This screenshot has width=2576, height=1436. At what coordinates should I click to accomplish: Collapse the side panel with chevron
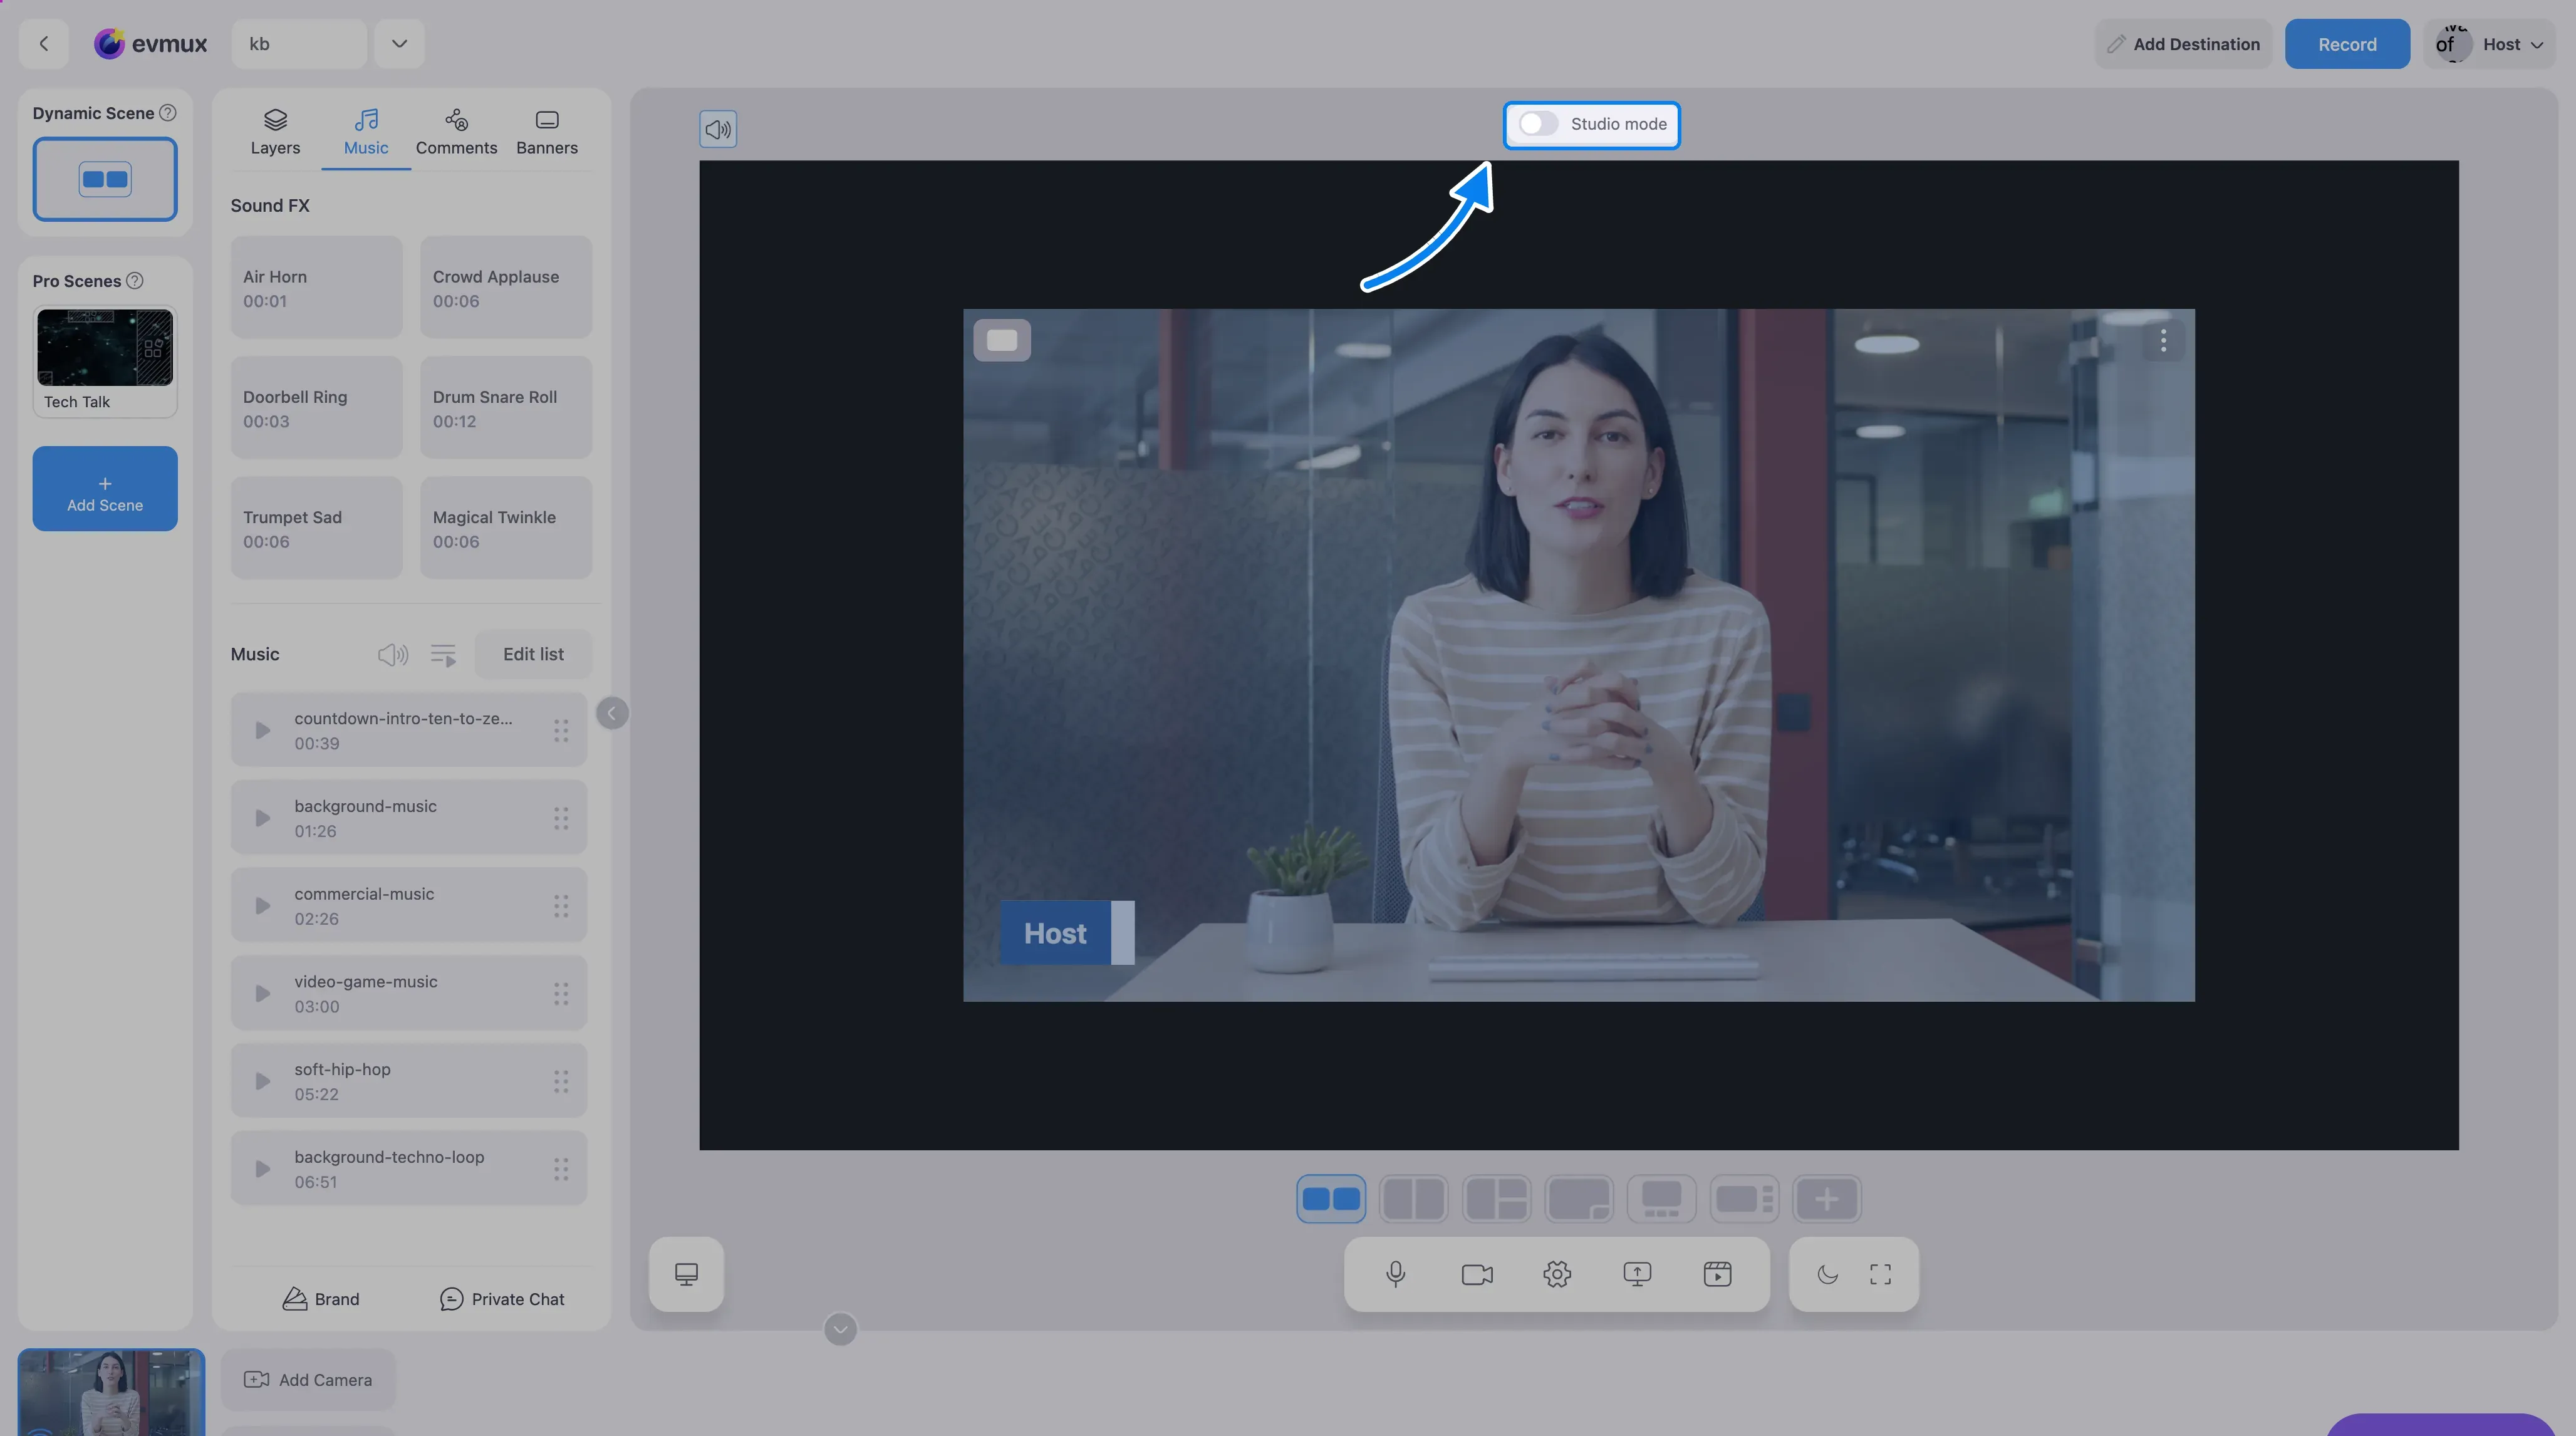(x=612, y=714)
